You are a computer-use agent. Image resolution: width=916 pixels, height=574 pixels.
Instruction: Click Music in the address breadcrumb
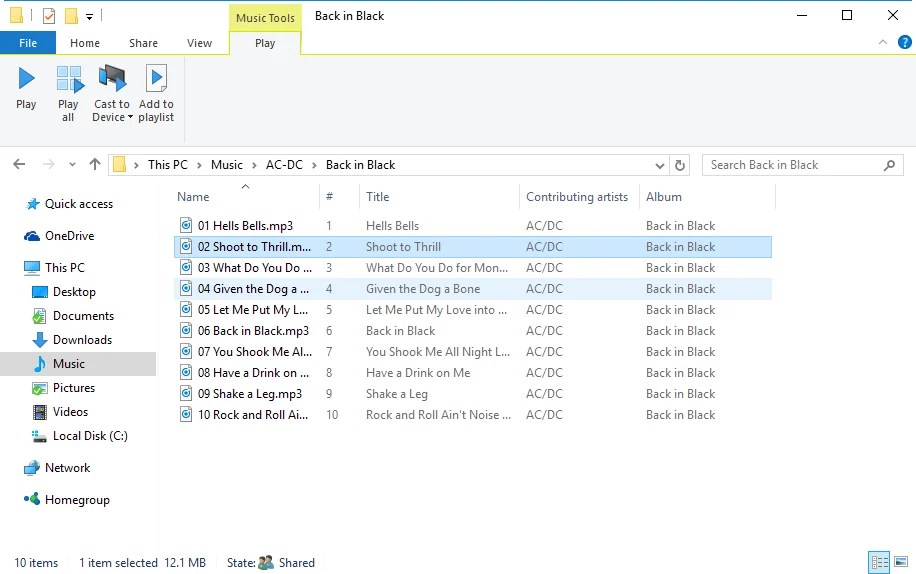[x=227, y=165]
